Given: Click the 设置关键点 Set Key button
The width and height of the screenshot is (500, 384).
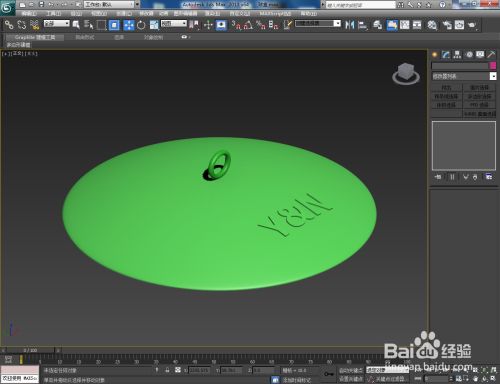Looking at the screenshot, I should [x=351, y=379].
